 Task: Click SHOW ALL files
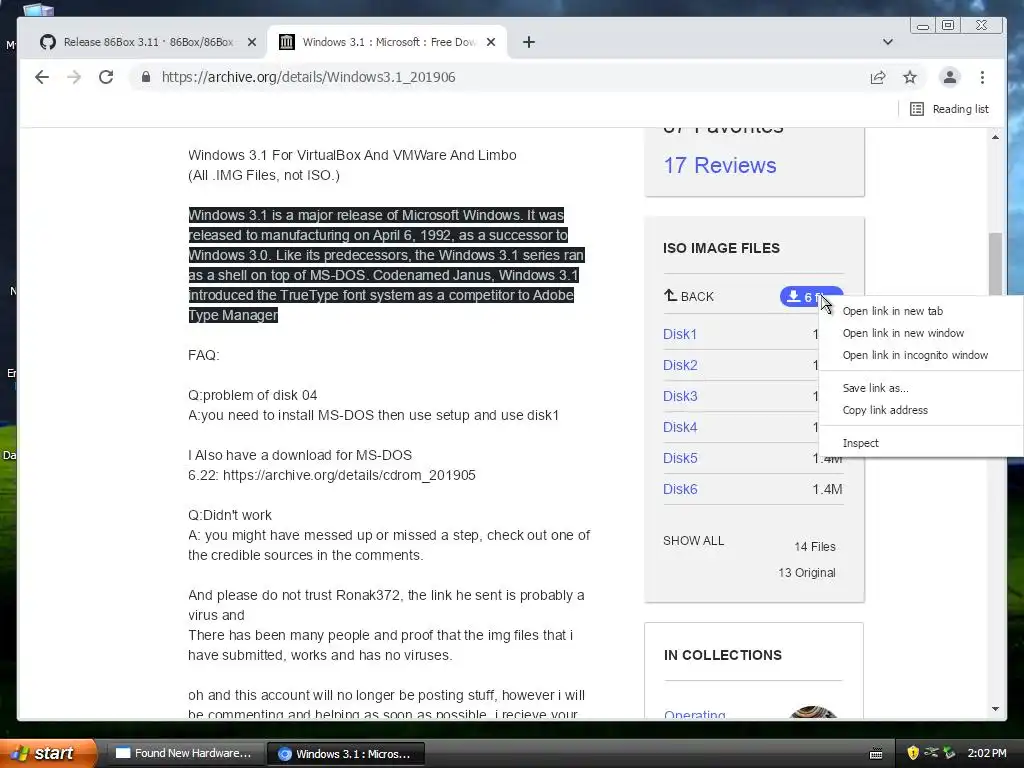click(693, 541)
